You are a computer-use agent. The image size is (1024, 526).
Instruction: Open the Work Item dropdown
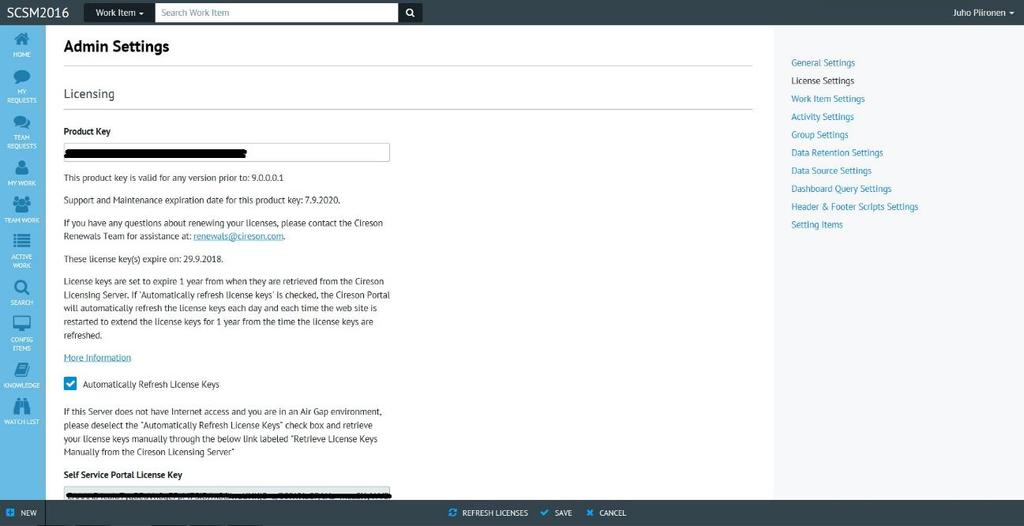click(x=119, y=12)
